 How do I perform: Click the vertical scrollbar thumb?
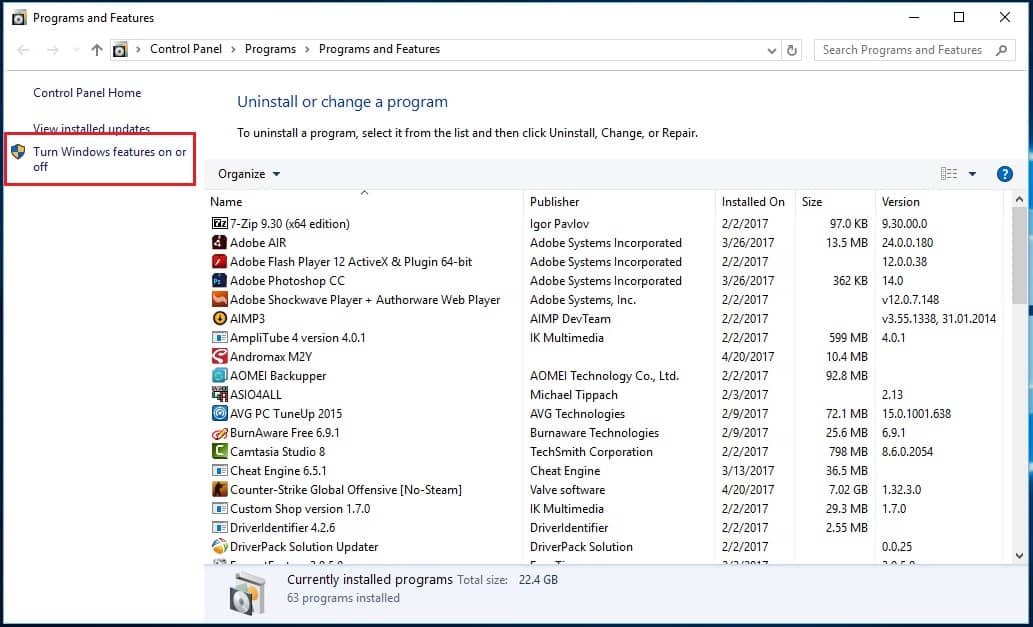1019,256
